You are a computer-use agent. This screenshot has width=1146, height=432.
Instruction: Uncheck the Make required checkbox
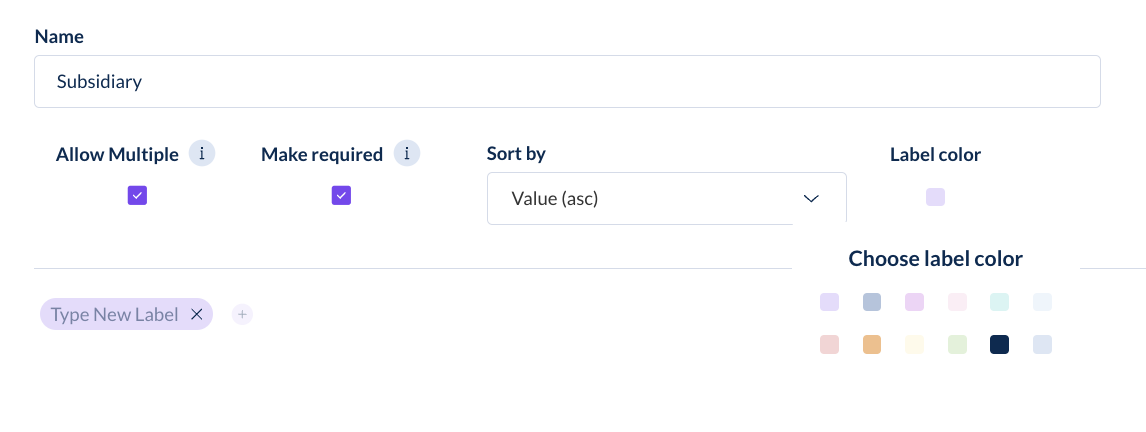(x=341, y=195)
